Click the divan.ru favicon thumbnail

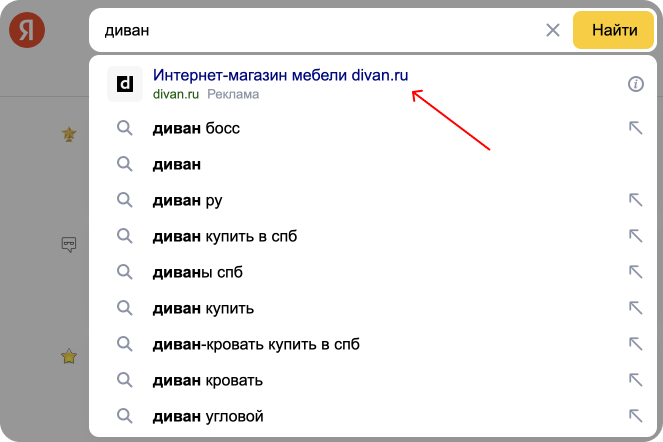(x=125, y=84)
